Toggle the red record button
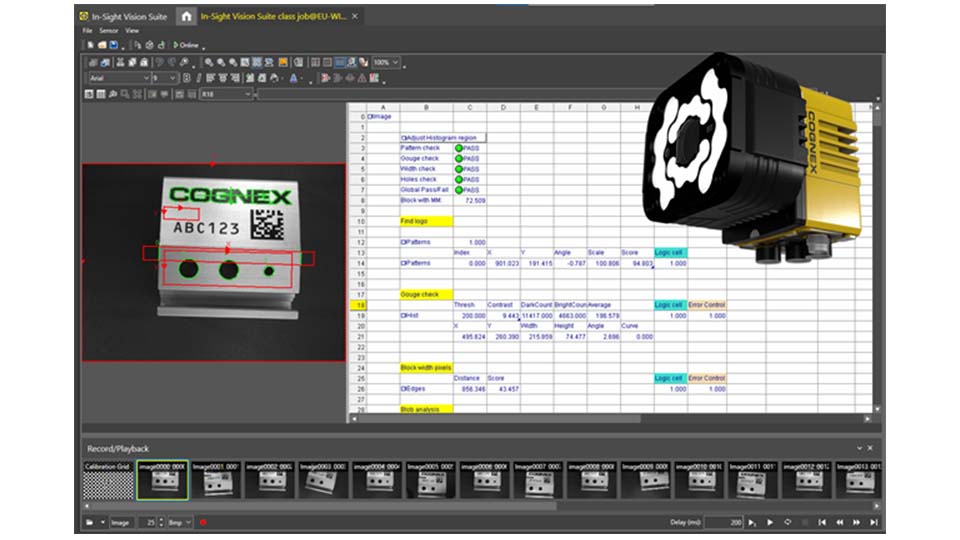The width and height of the screenshot is (960, 540). (x=203, y=522)
